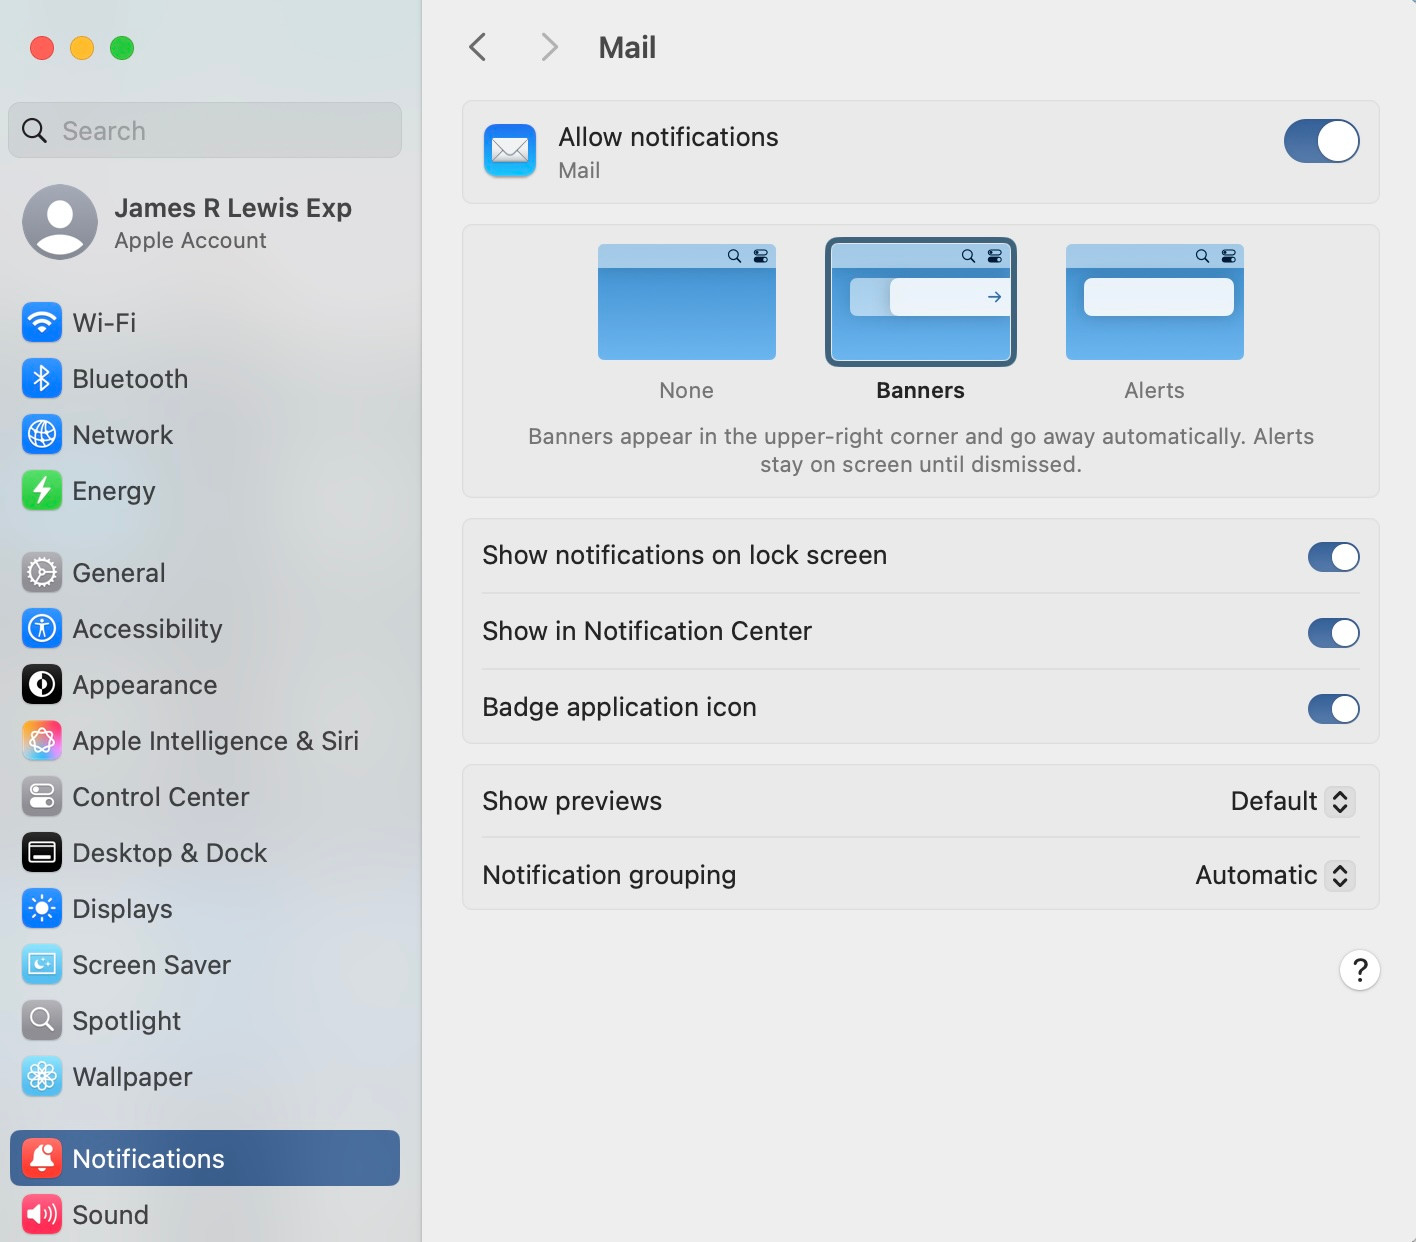Click the magnifying glass in Search field
1416x1242 pixels.
coord(34,130)
